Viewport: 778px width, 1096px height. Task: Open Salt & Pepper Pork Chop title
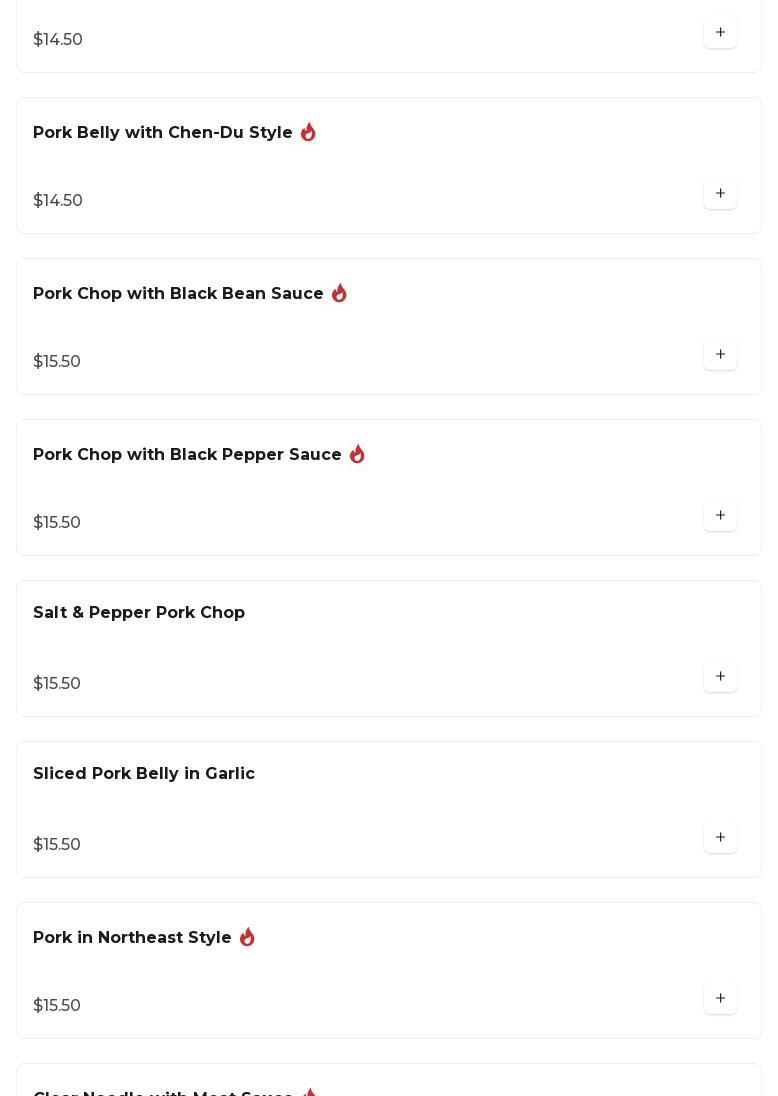click(x=139, y=613)
